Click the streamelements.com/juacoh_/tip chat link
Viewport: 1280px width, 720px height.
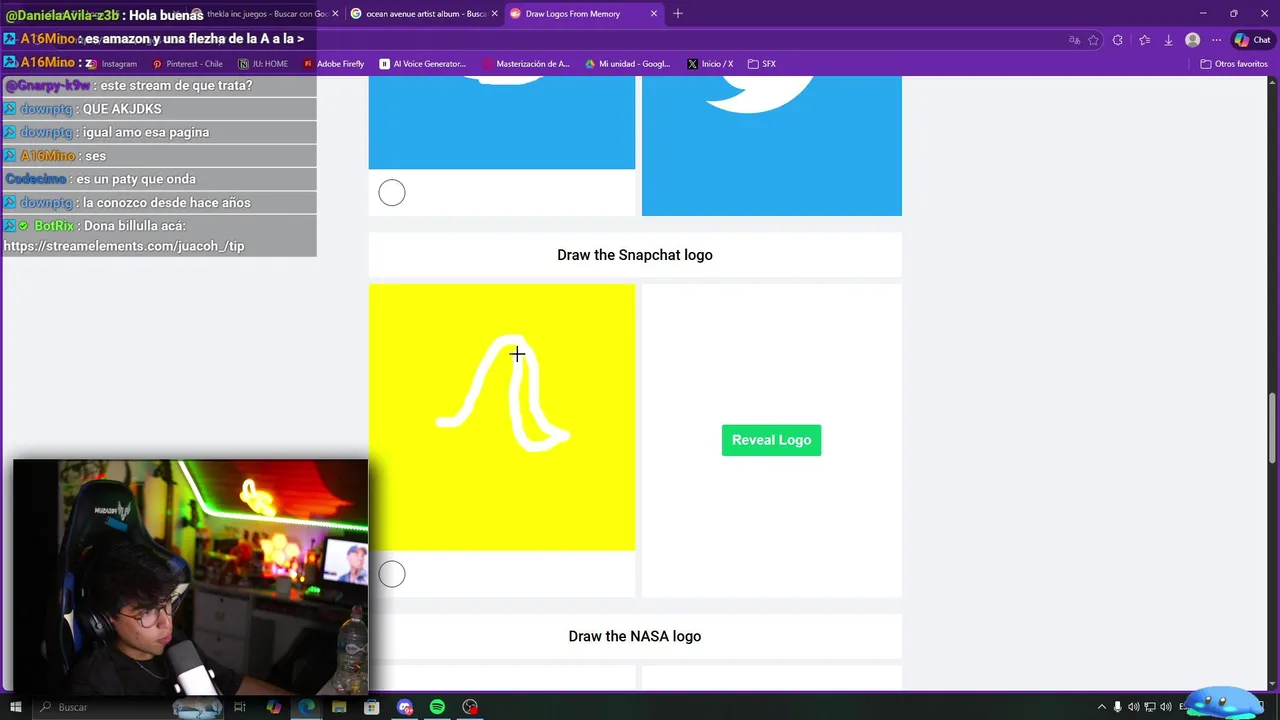pyautogui.click(x=124, y=246)
